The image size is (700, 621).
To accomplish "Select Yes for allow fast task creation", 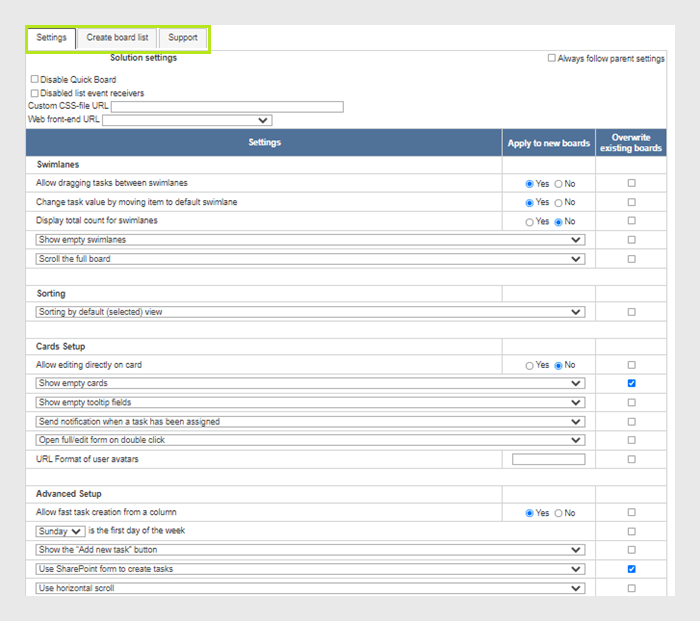I will click(x=529, y=513).
